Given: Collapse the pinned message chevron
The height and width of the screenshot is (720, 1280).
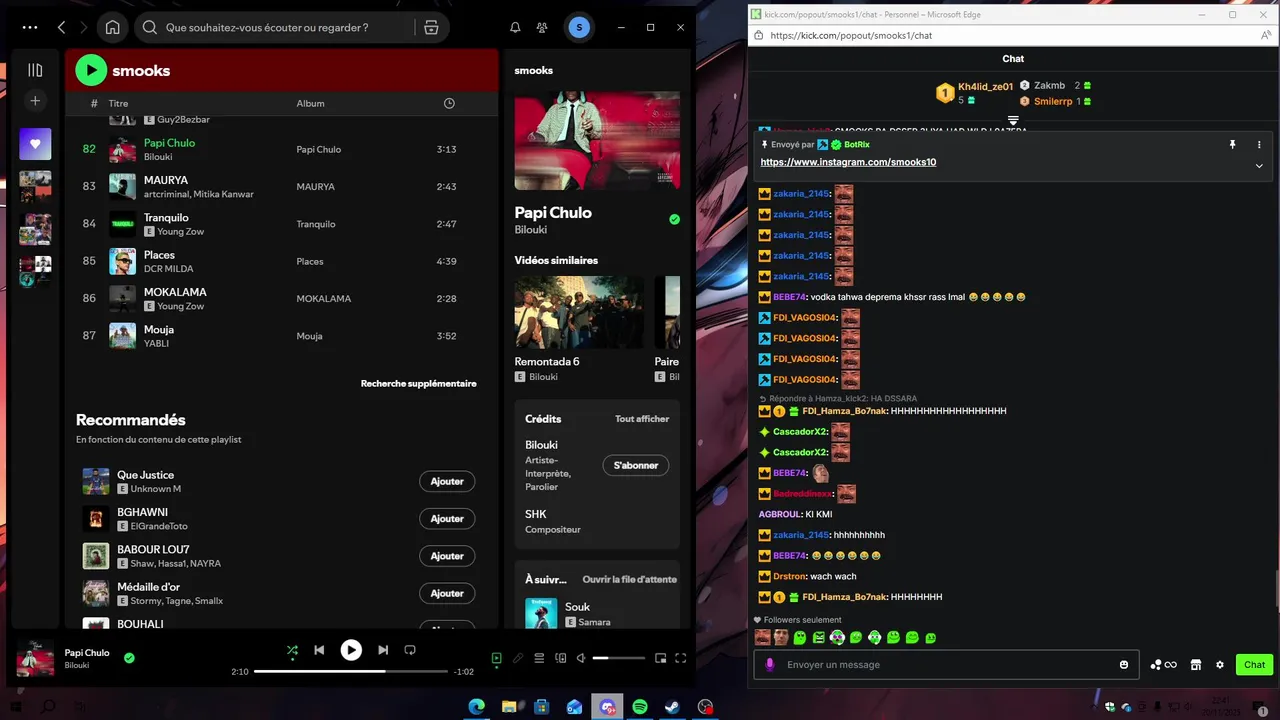Looking at the screenshot, I should click(1259, 166).
